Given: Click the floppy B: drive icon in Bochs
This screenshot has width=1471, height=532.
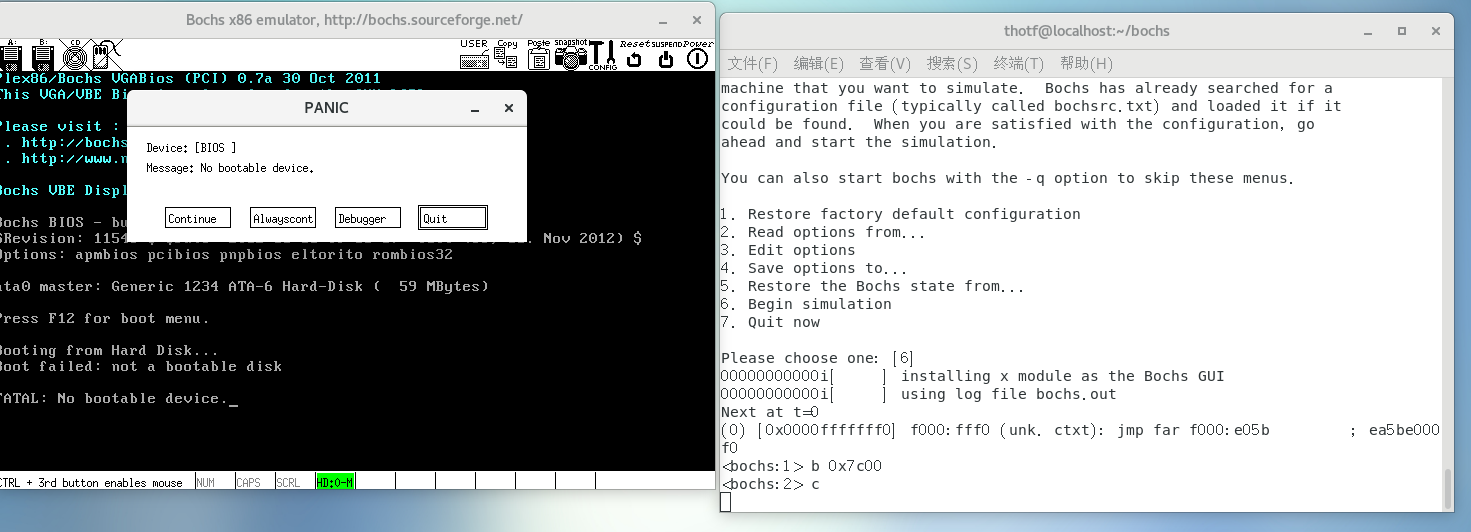Looking at the screenshot, I should 43,54.
